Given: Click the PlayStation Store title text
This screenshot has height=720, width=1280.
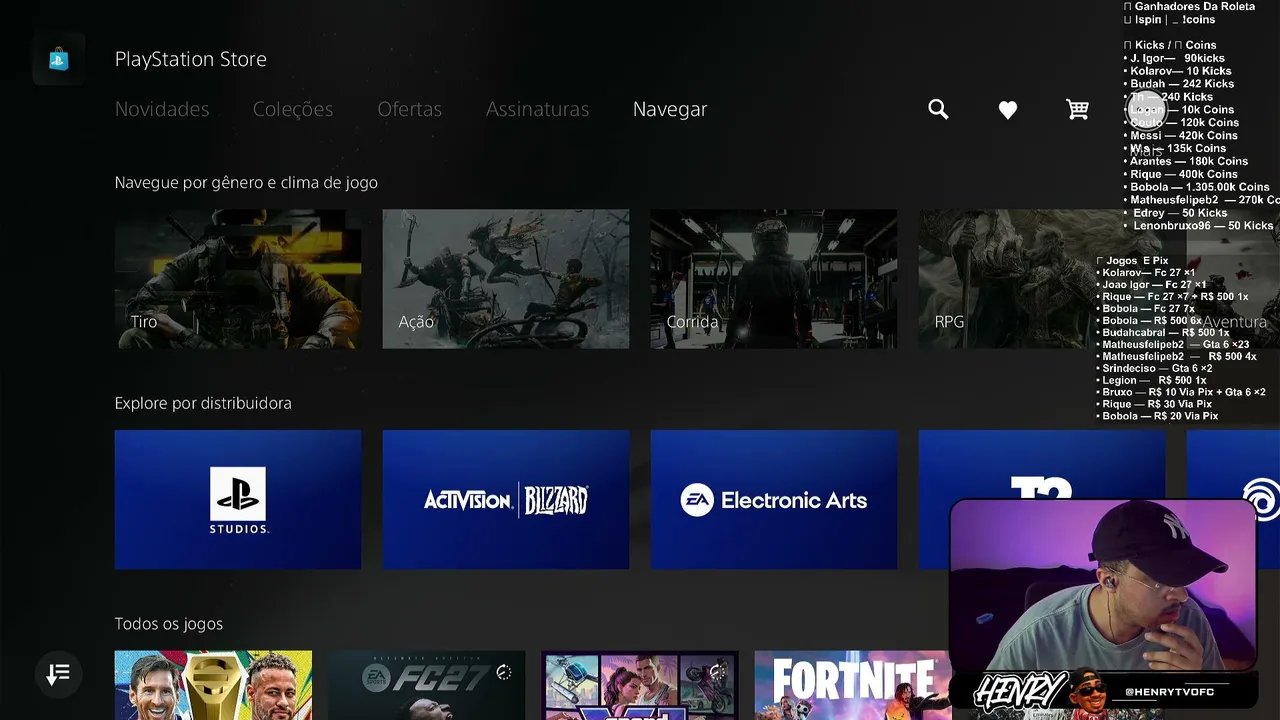Looking at the screenshot, I should click(x=191, y=59).
